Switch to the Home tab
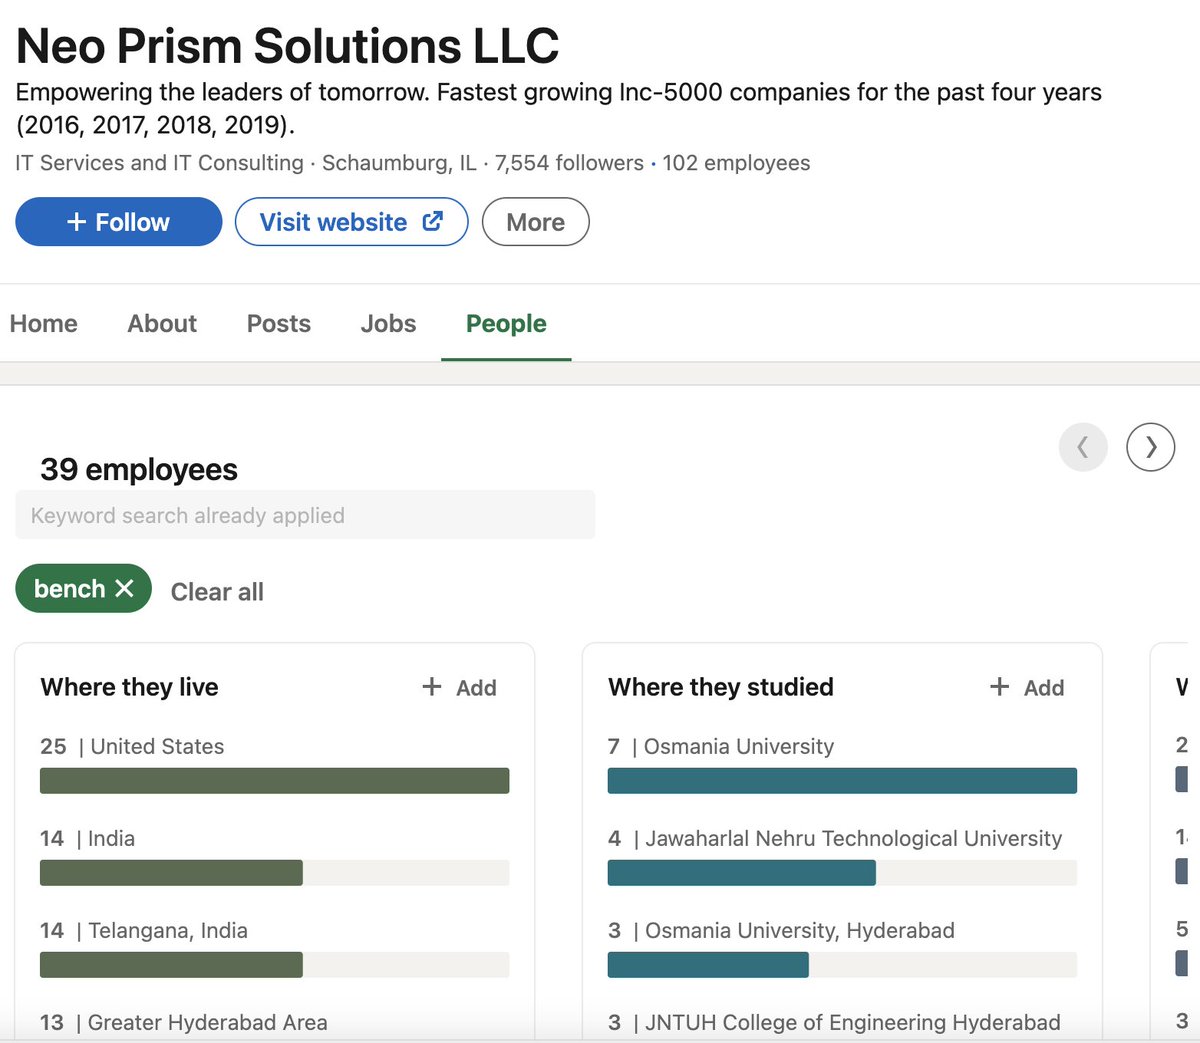1200x1043 pixels. [x=44, y=324]
